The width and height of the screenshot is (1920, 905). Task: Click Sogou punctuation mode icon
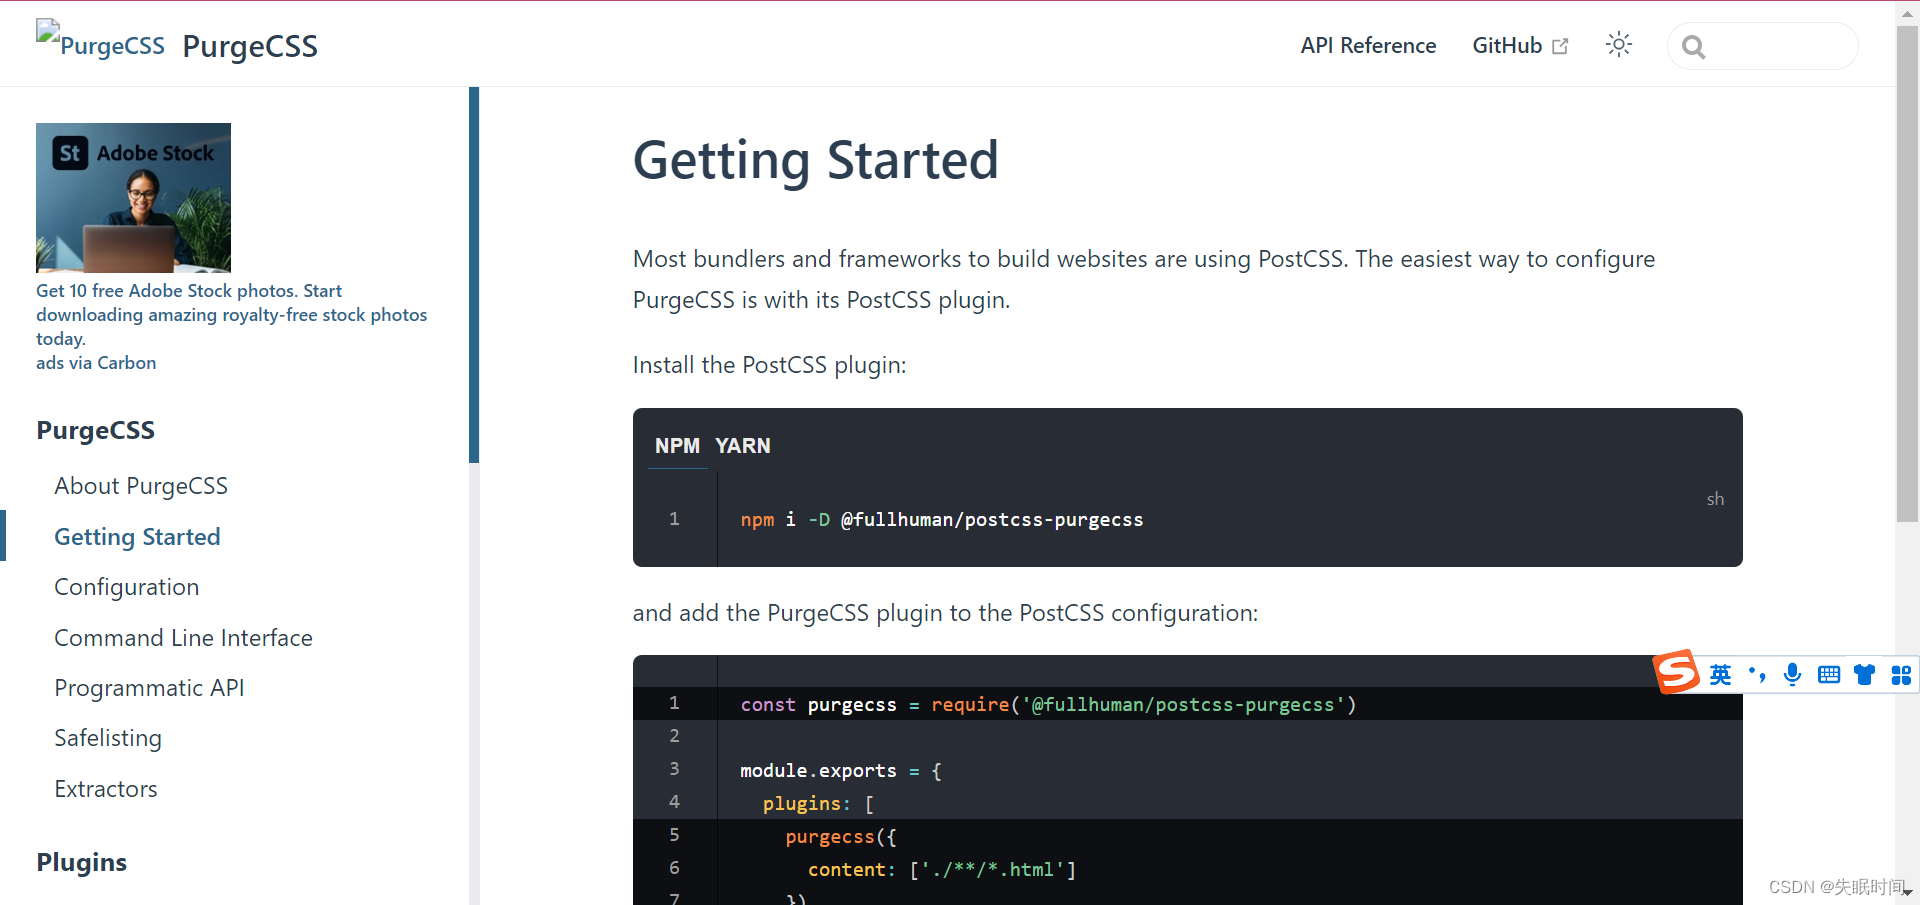(x=1757, y=675)
